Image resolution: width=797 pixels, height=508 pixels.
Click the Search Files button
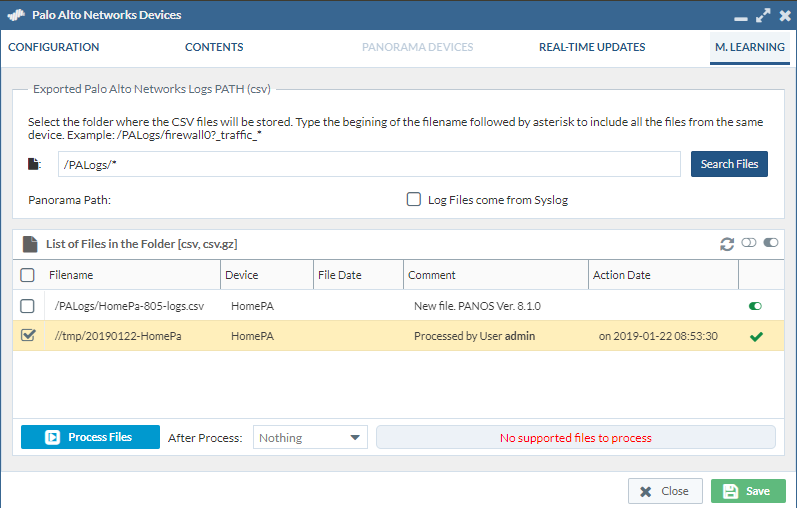(729, 164)
